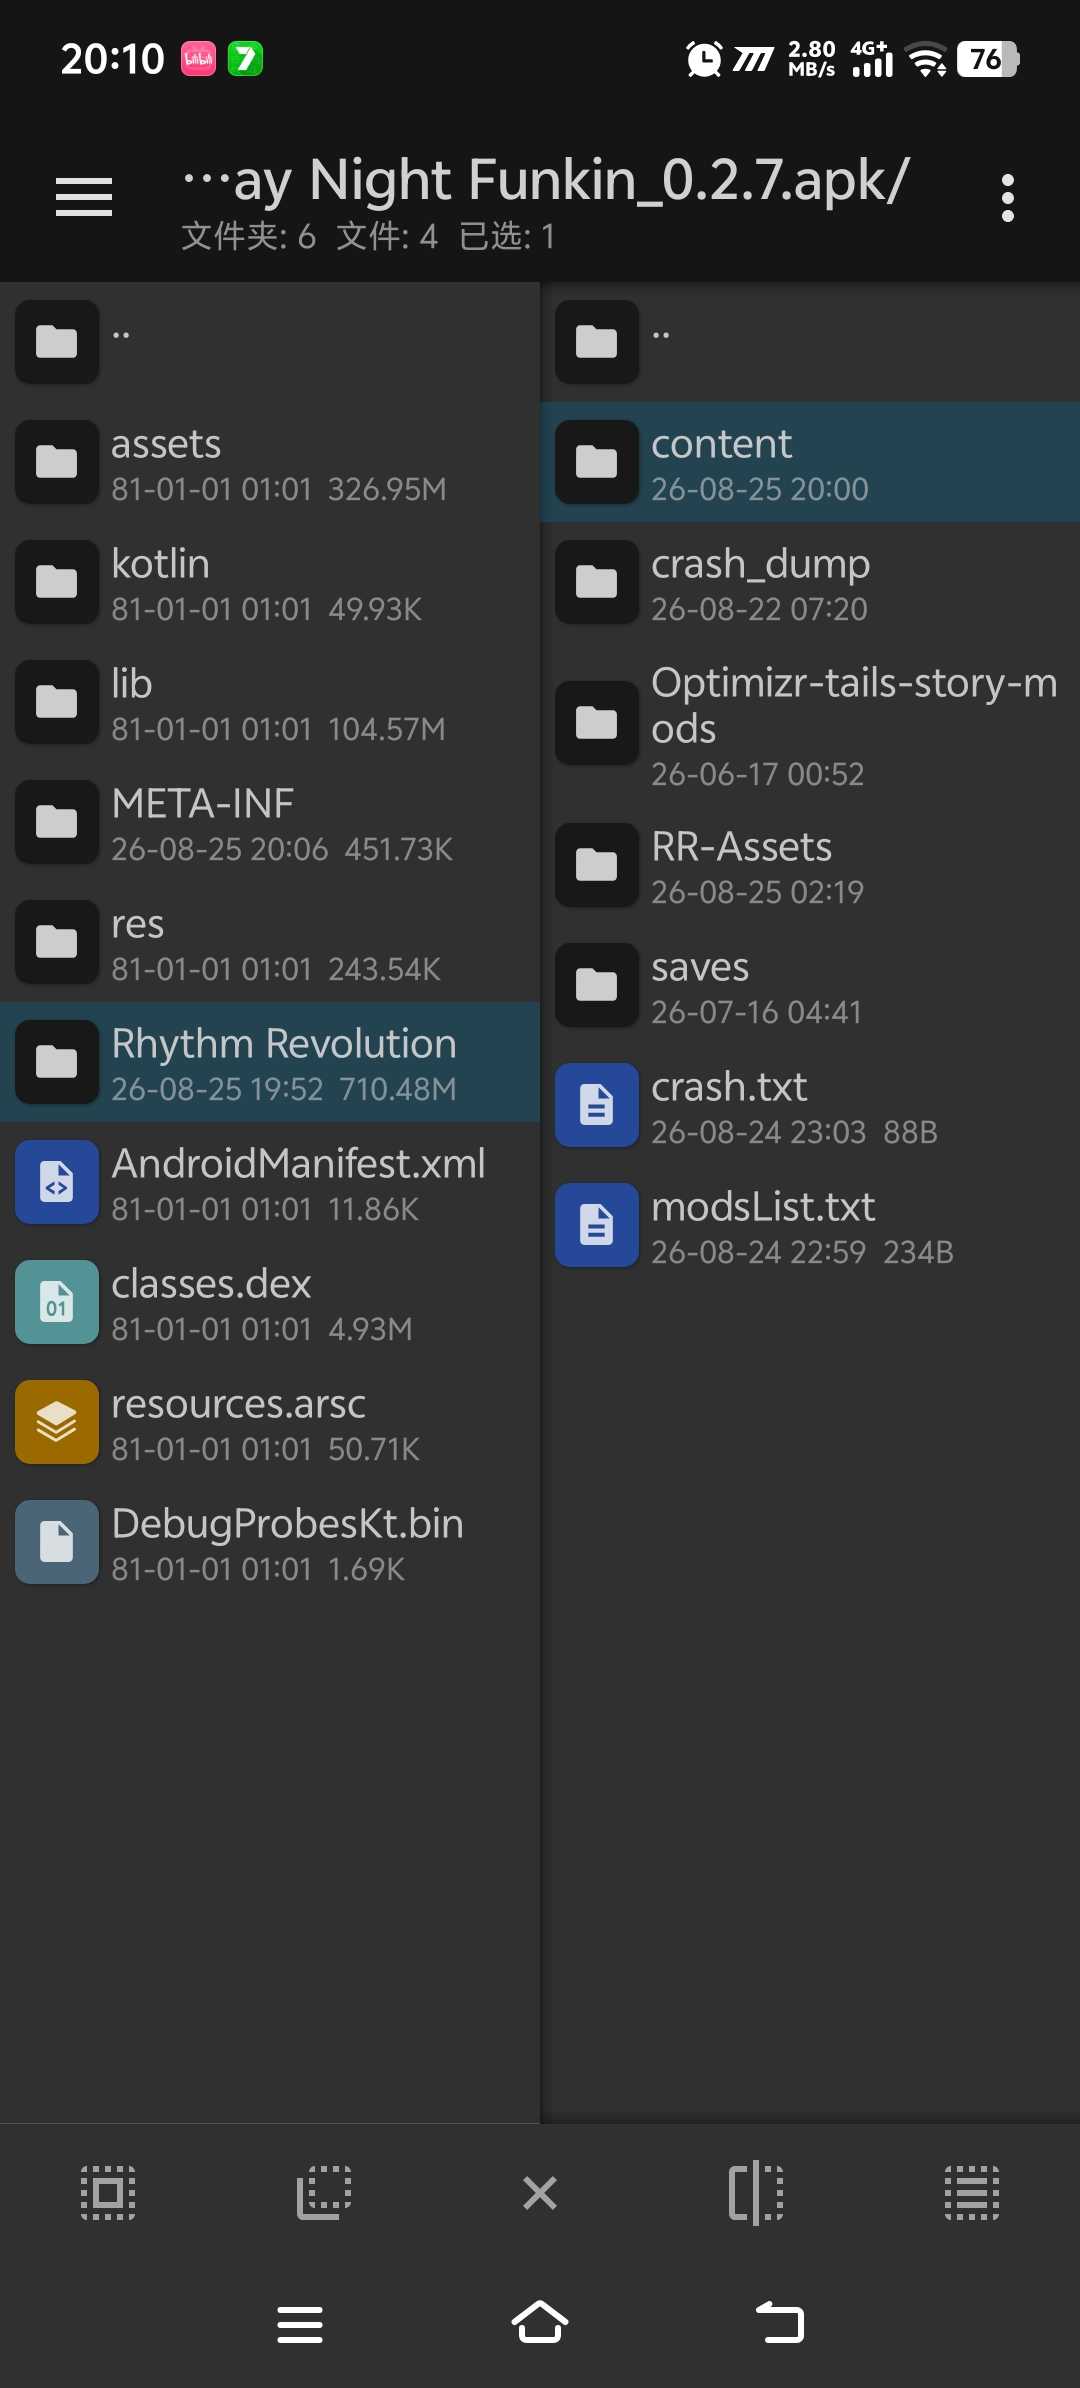Open crash.txt file name
Screen dimensions: 1080x2388
(x=729, y=1087)
